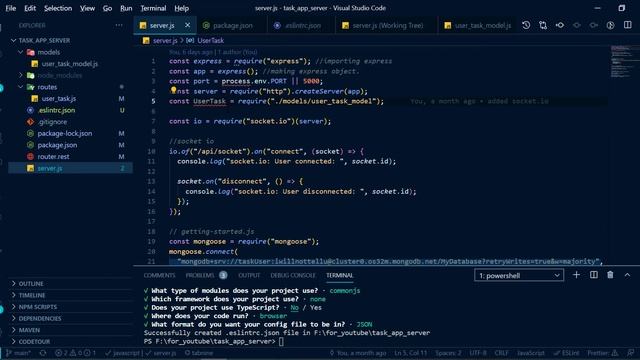Image resolution: width=640 pixels, height=360 pixels.
Task: Collapse the routes folder
Action: [20, 87]
